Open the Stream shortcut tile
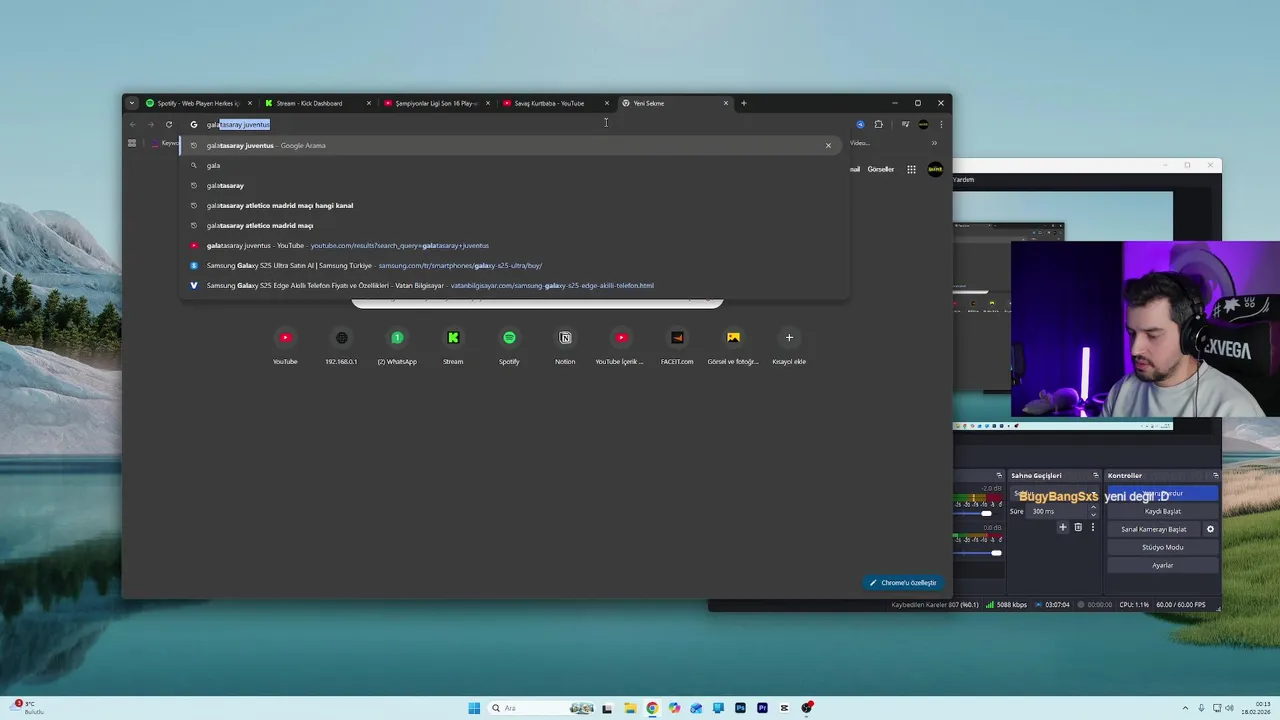This screenshot has width=1280, height=720. (x=453, y=346)
